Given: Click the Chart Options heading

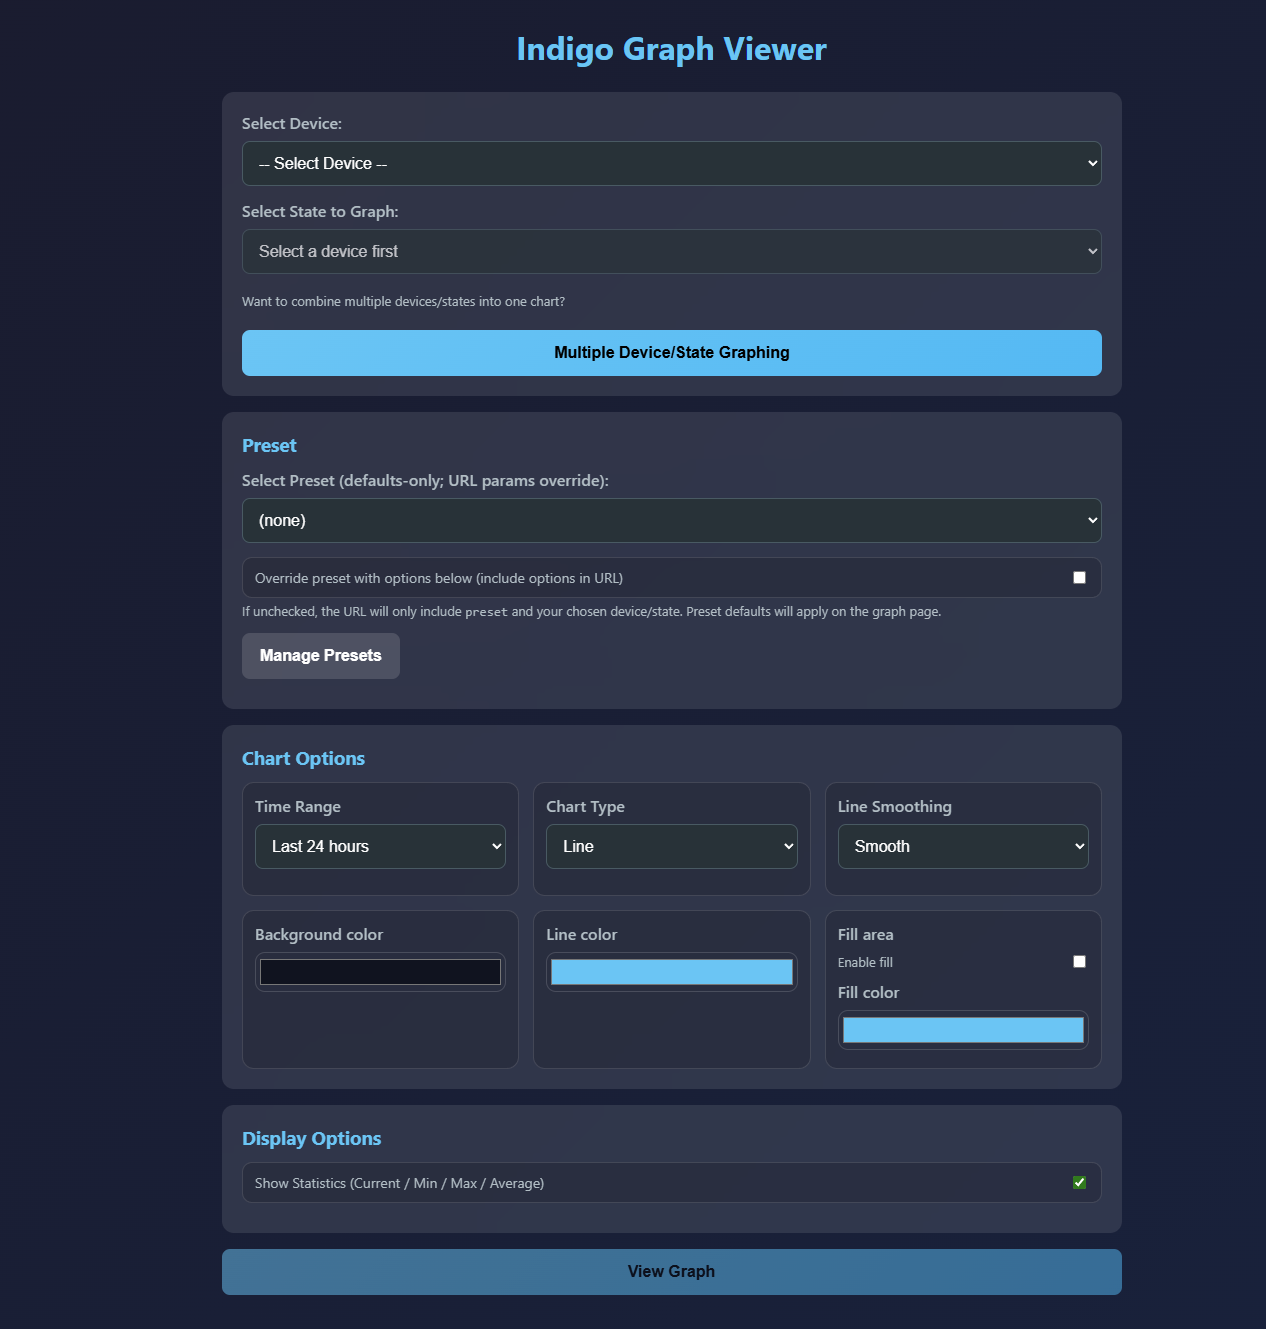Looking at the screenshot, I should pos(303,758).
